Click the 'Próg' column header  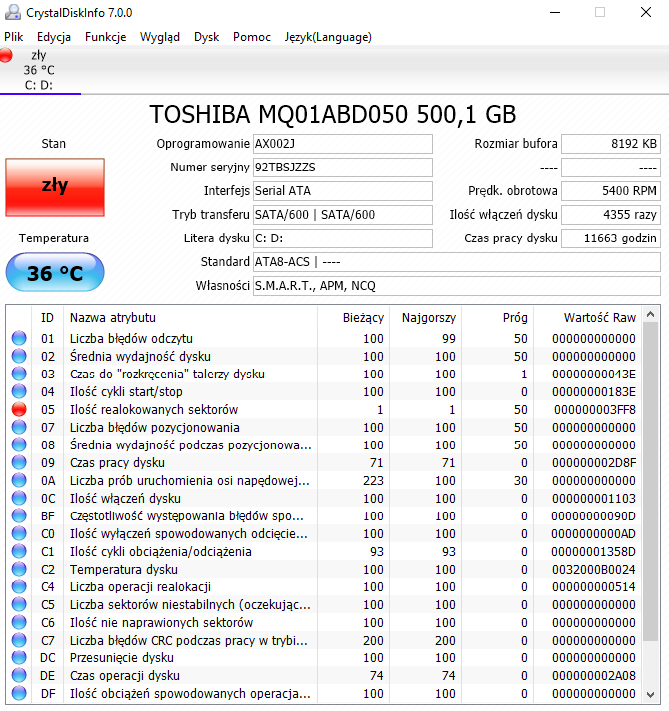pos(498,317)
